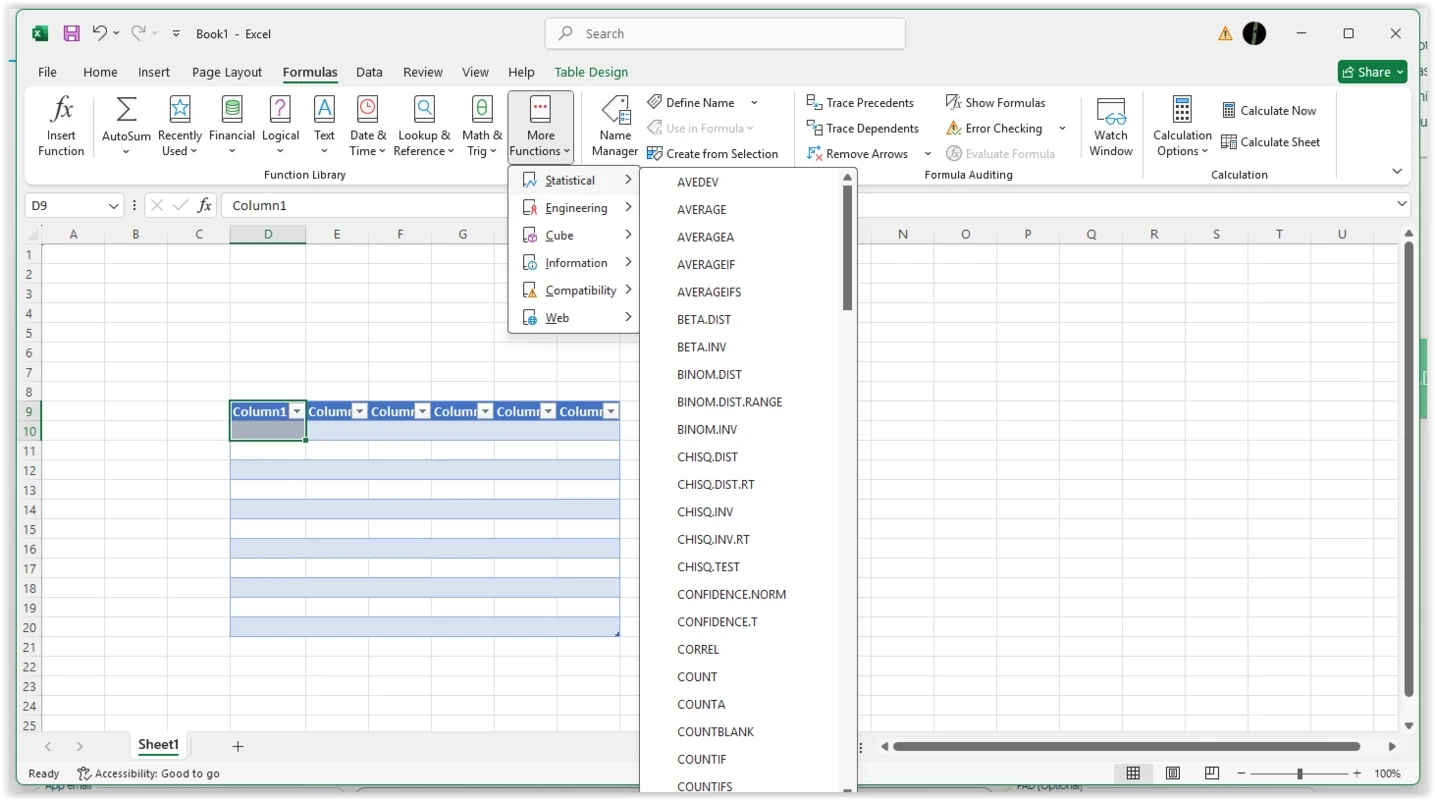Toggle Show Formulas in Formula Auditing

pos(995,103)
